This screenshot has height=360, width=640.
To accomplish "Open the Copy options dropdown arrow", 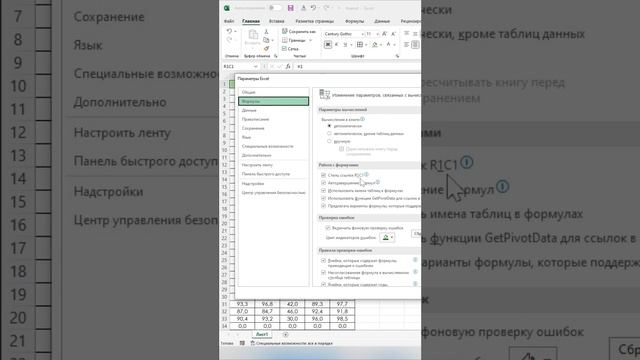I will click(x=273, y=40).
